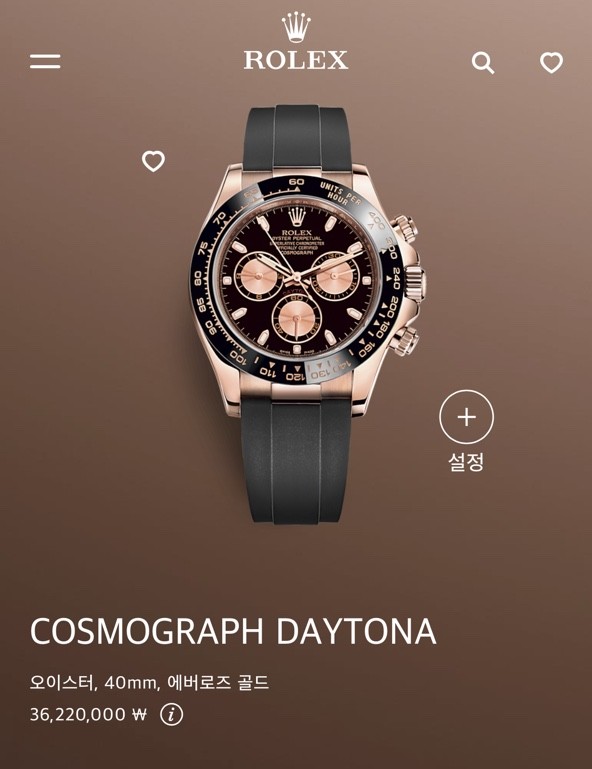Click the bottom chronograph pusher
The width and height of the screenshot is (592, 769).
(405, 339)
